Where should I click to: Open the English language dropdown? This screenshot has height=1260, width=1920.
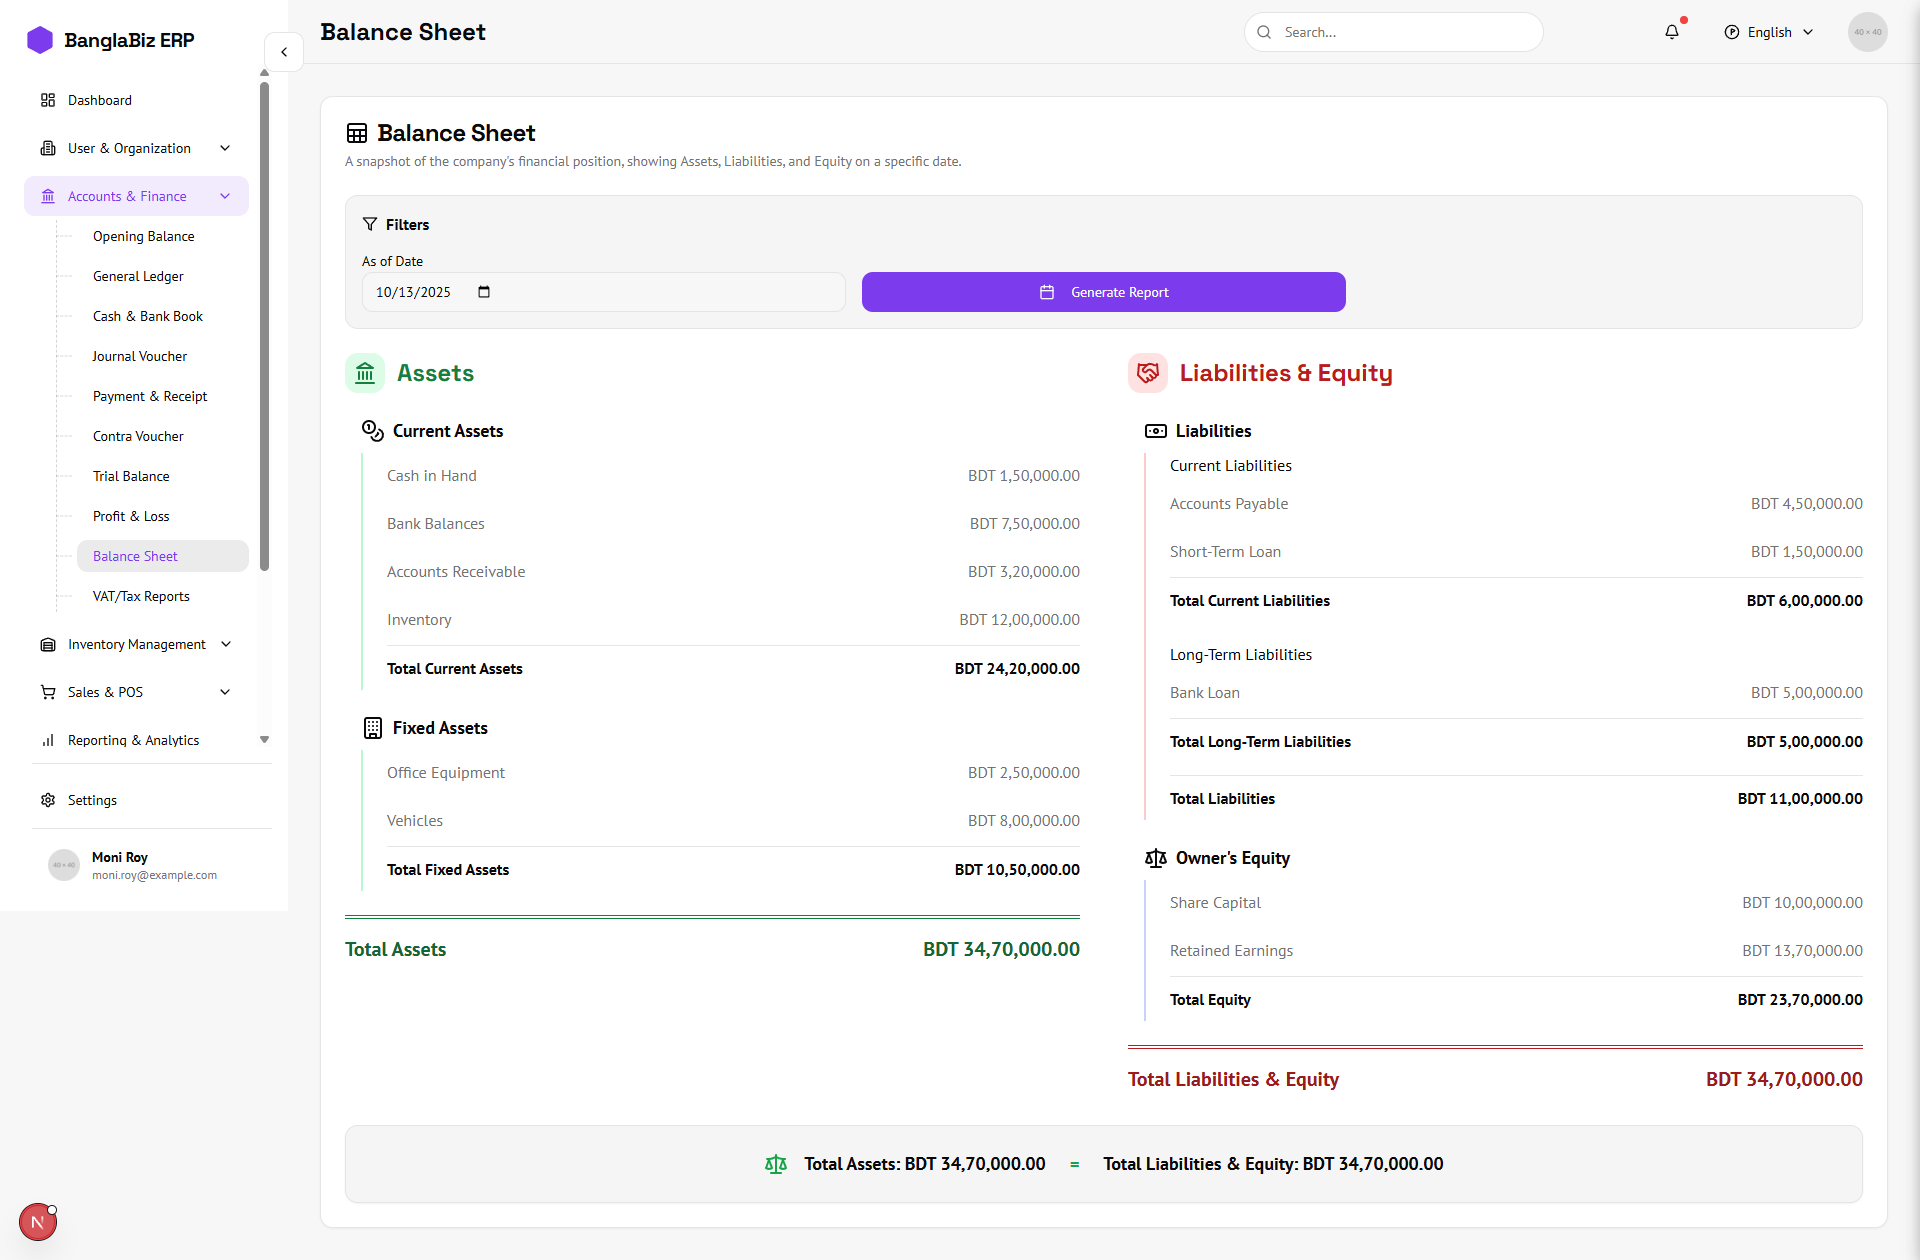tap(1769, 32)
